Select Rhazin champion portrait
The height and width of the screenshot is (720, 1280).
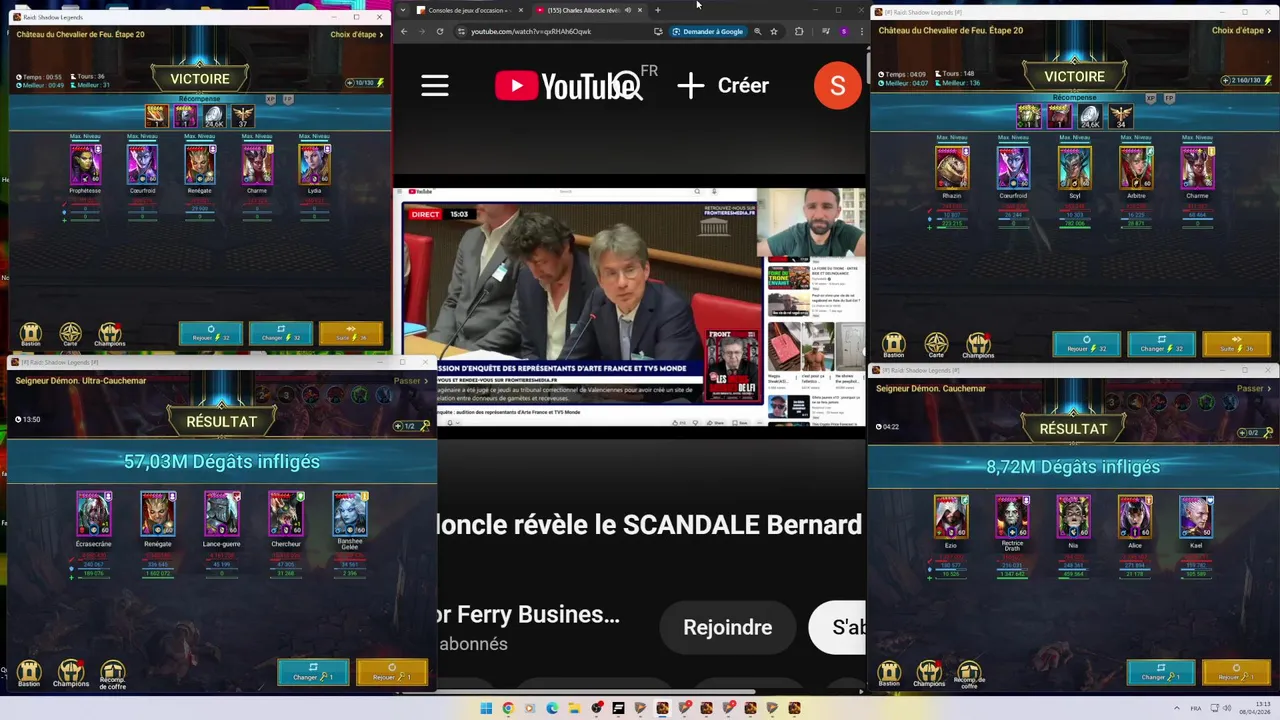[x=952, y=168]
